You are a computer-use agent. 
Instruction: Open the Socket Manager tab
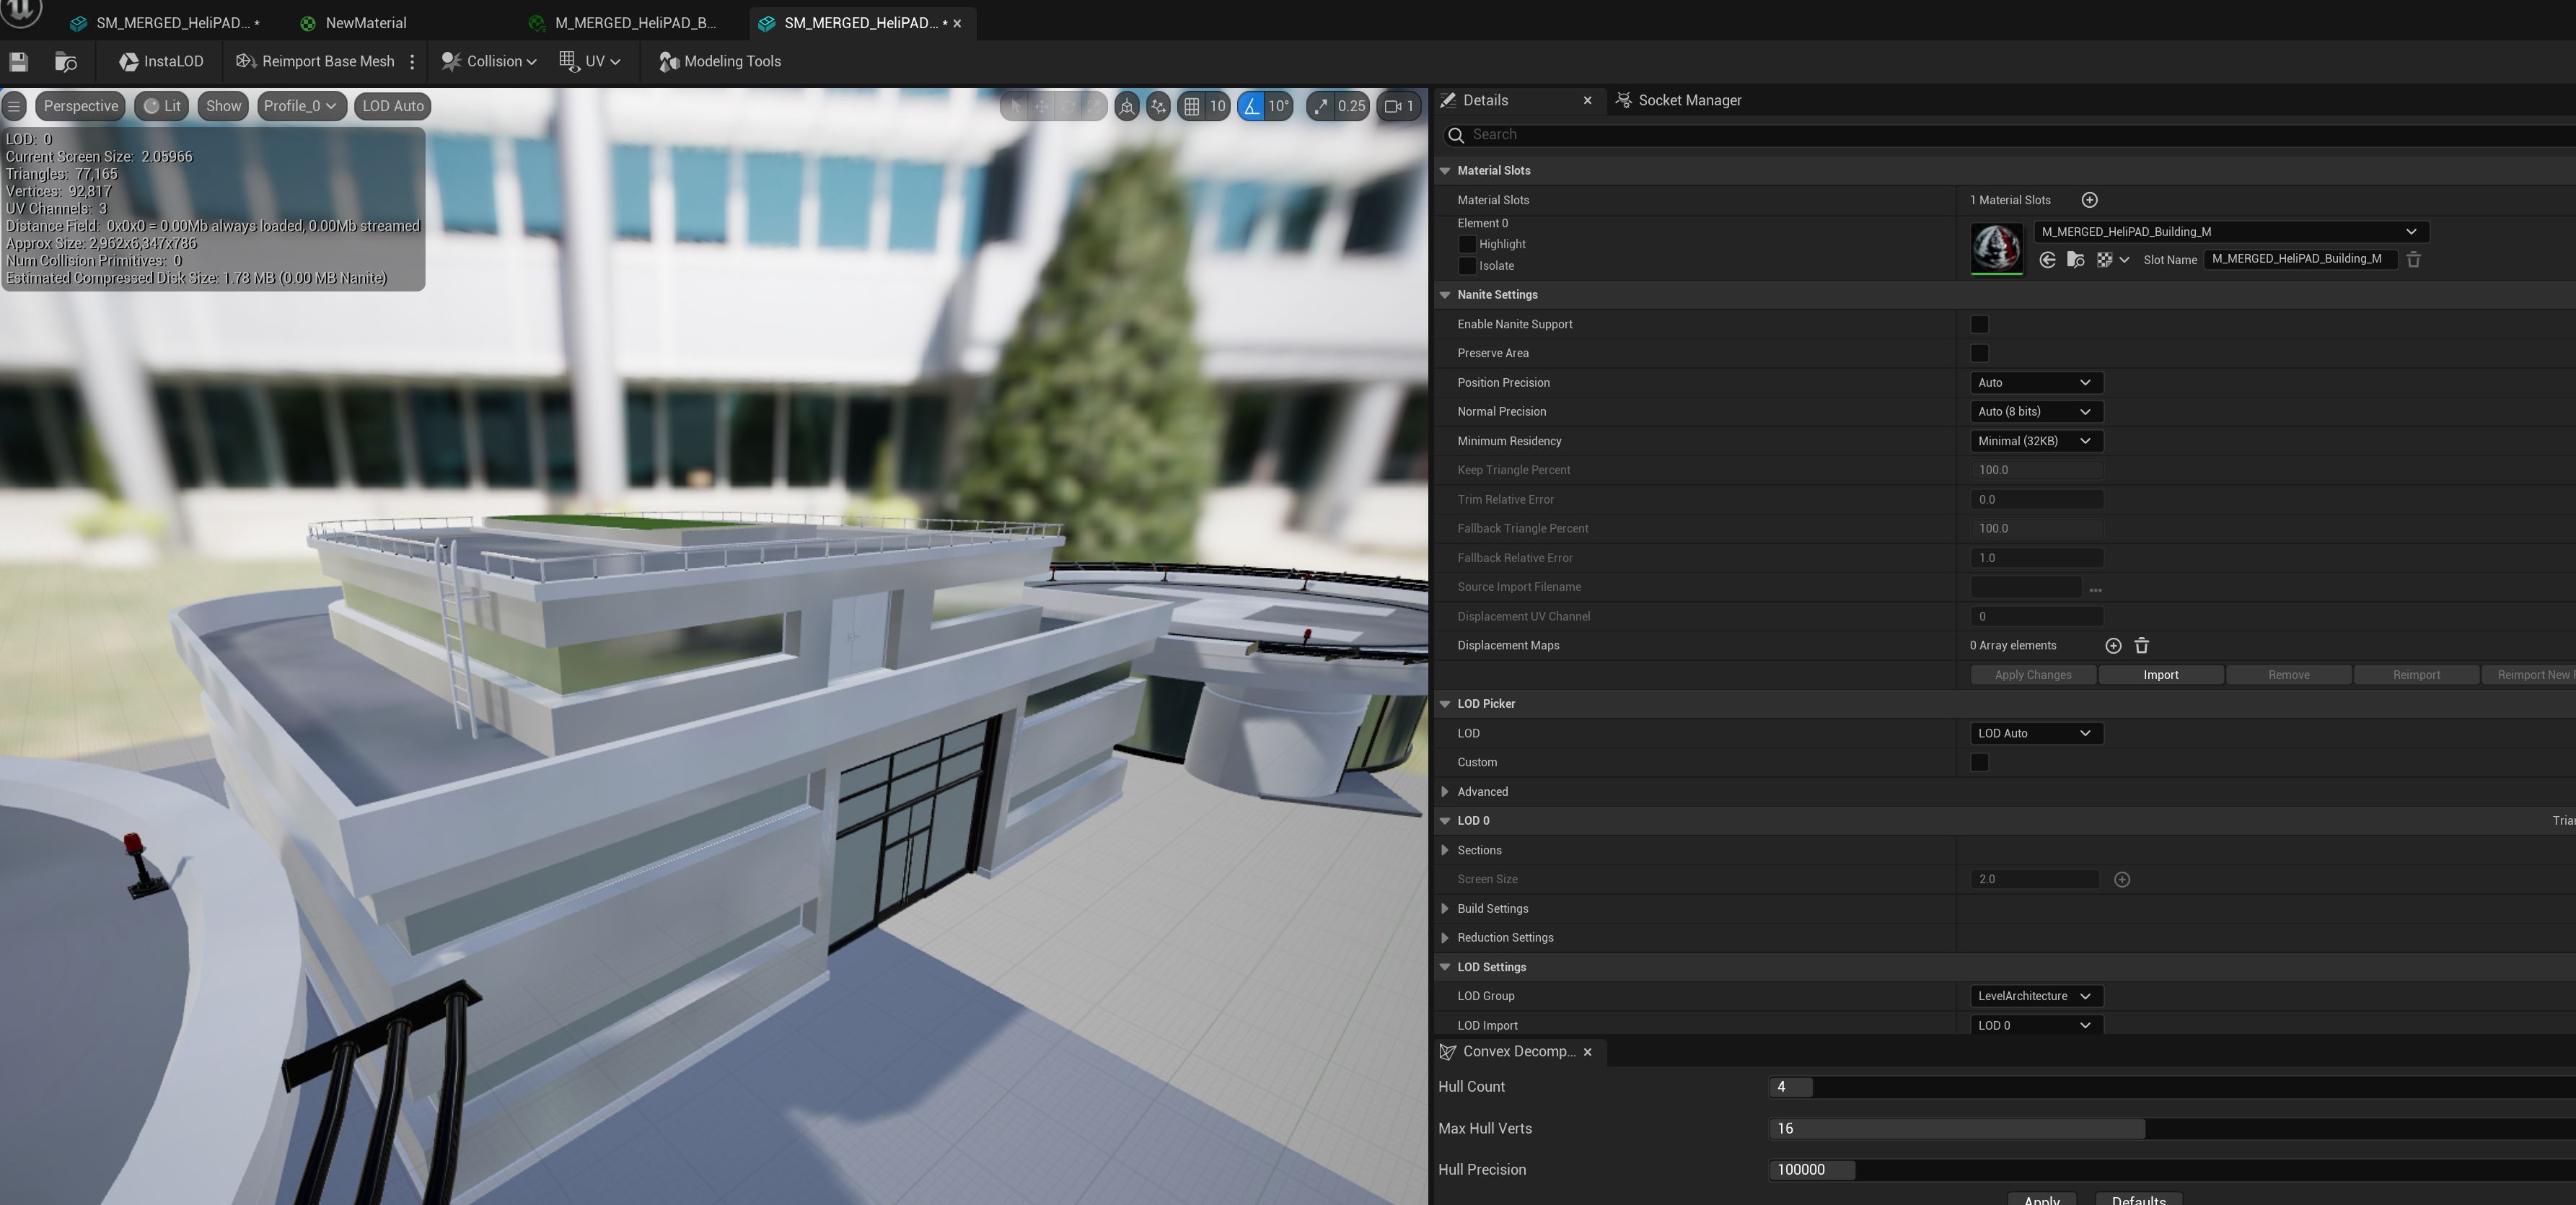pos(1689,100)
